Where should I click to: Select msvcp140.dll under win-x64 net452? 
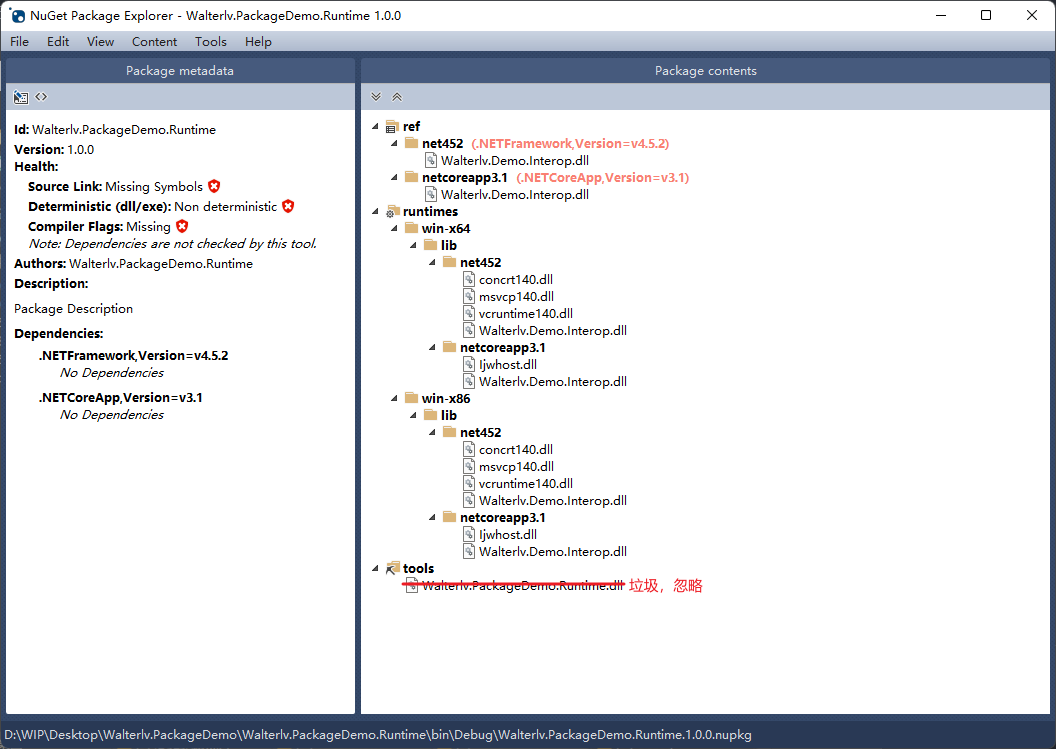click(515, 296)
